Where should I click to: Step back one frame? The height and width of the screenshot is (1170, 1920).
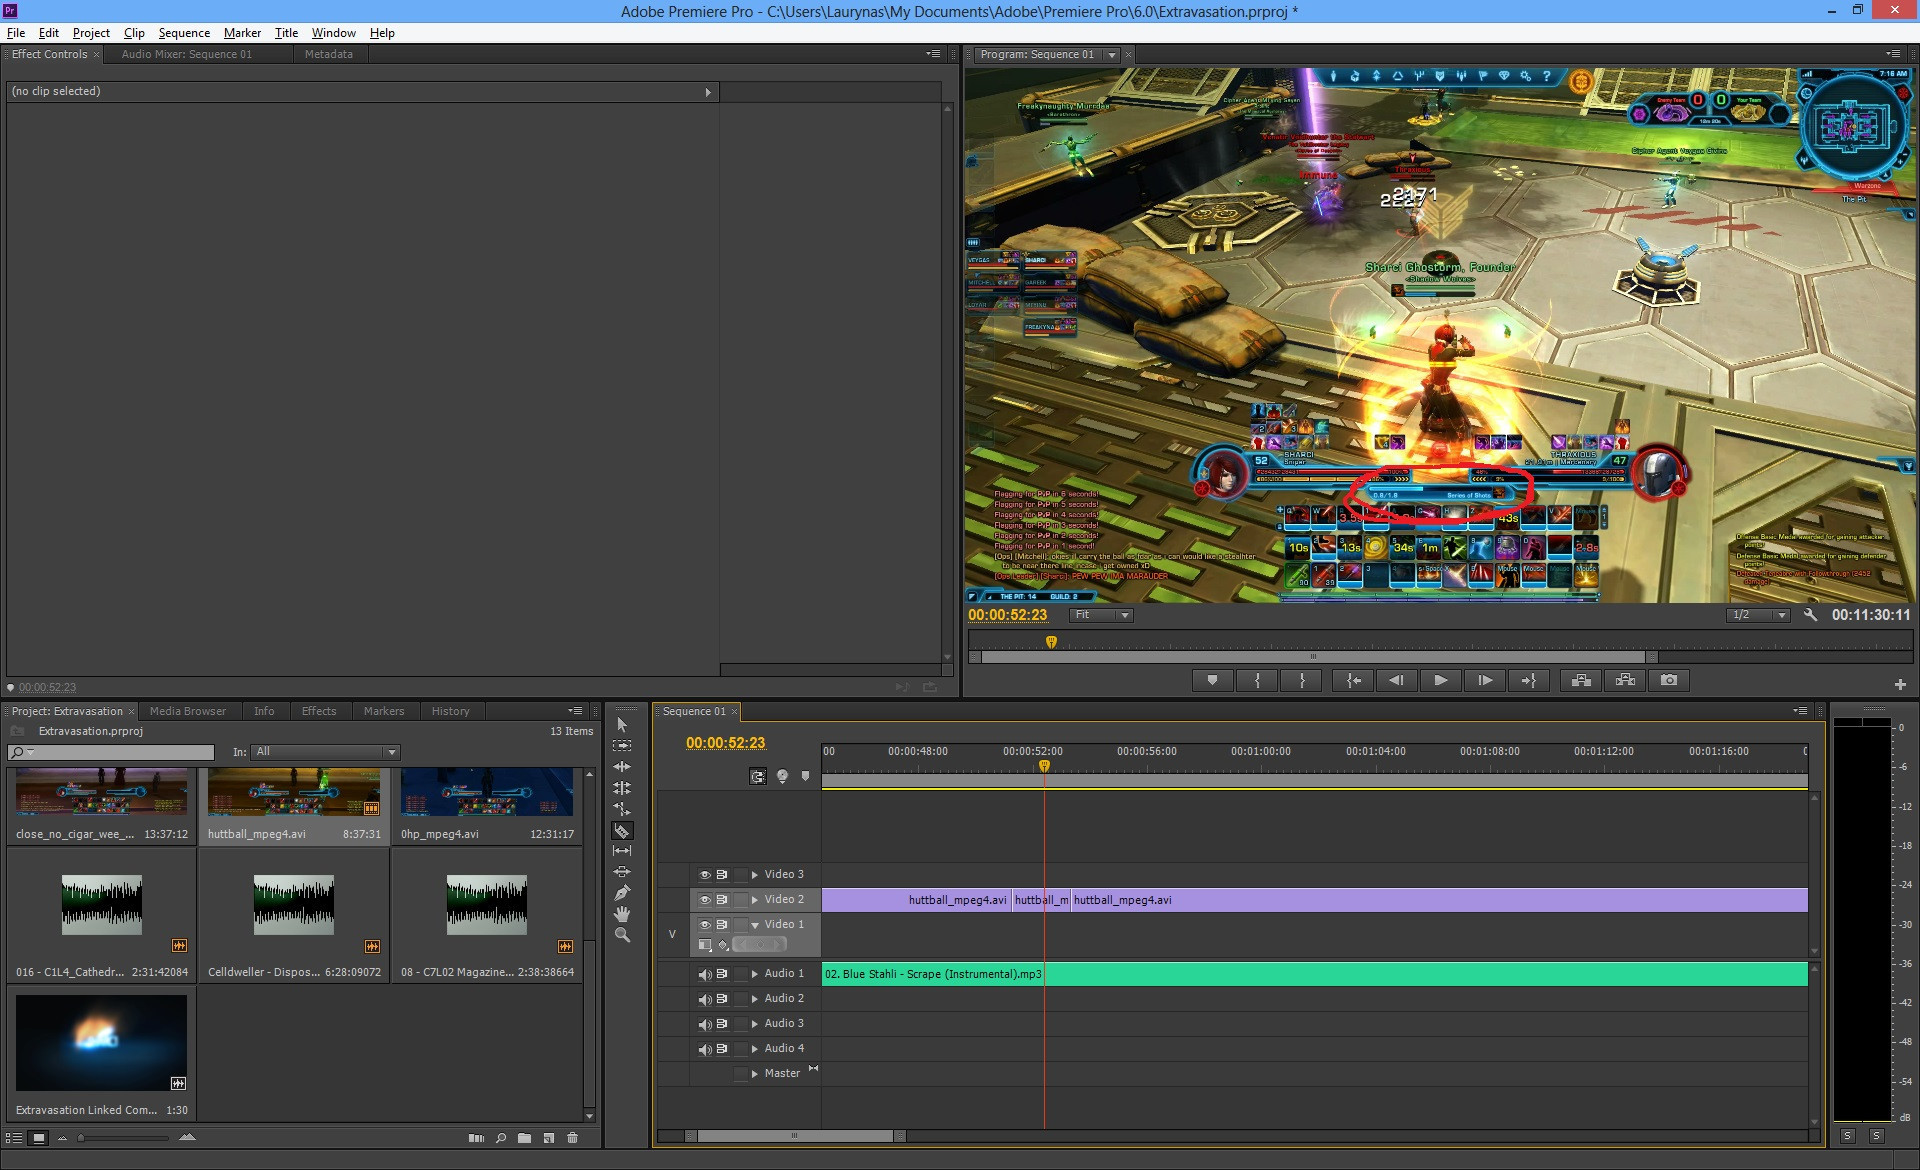tap(1396, 681)
